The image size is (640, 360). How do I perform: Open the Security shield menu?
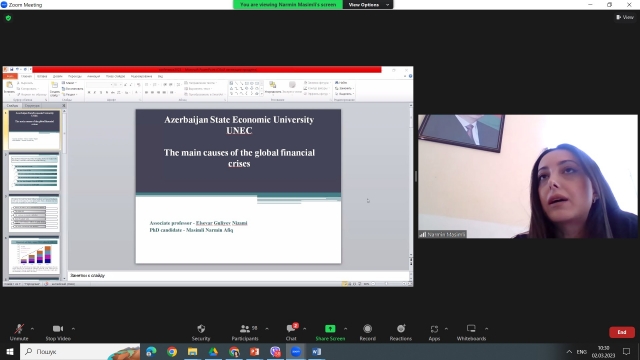(201, 332)
